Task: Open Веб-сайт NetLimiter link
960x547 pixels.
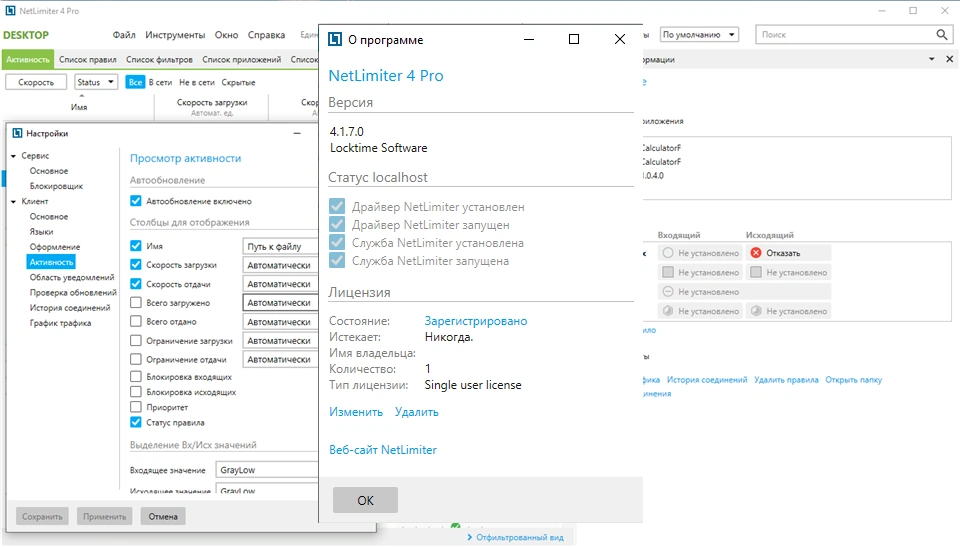Action: pos(383,450)
